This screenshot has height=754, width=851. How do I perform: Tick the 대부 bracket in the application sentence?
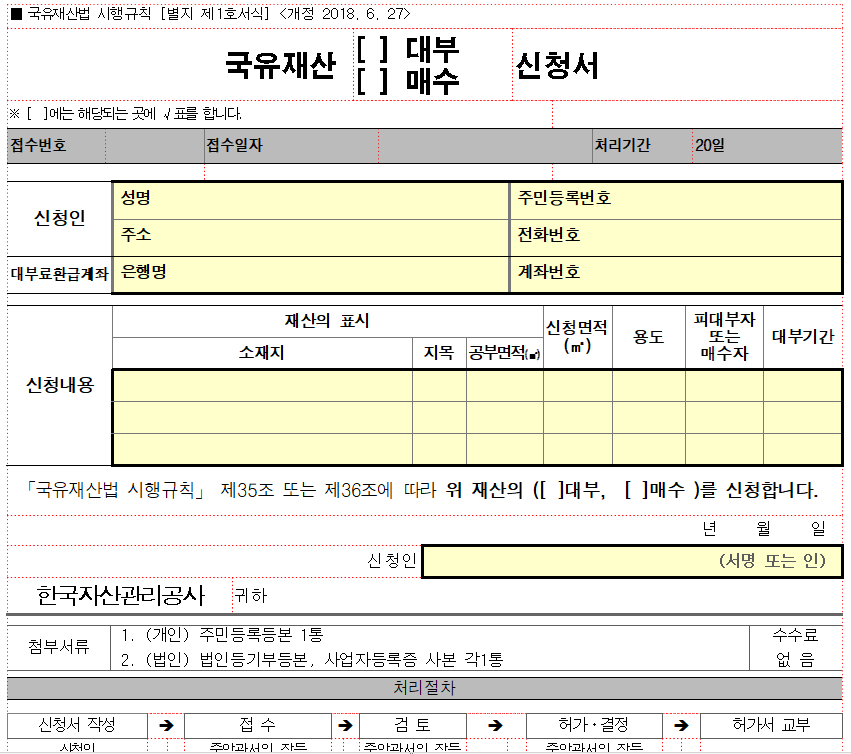552,490
